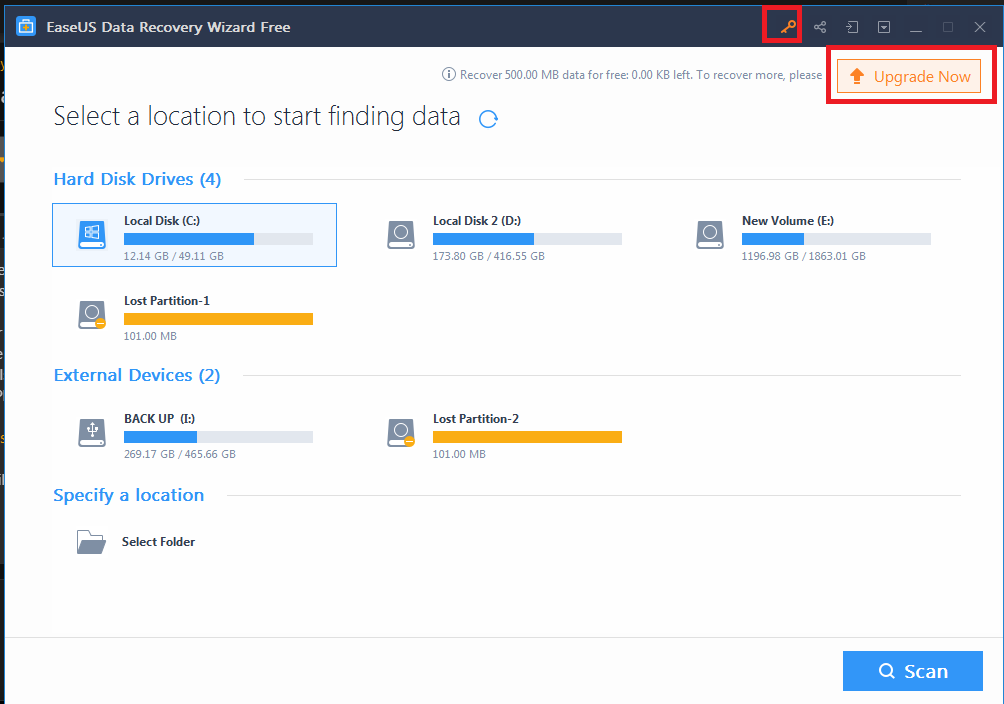The width and height of the screenshot is (1004, 704).
Task: Click the refresh drives icon beside heading
Action: [x=489, y=119]
